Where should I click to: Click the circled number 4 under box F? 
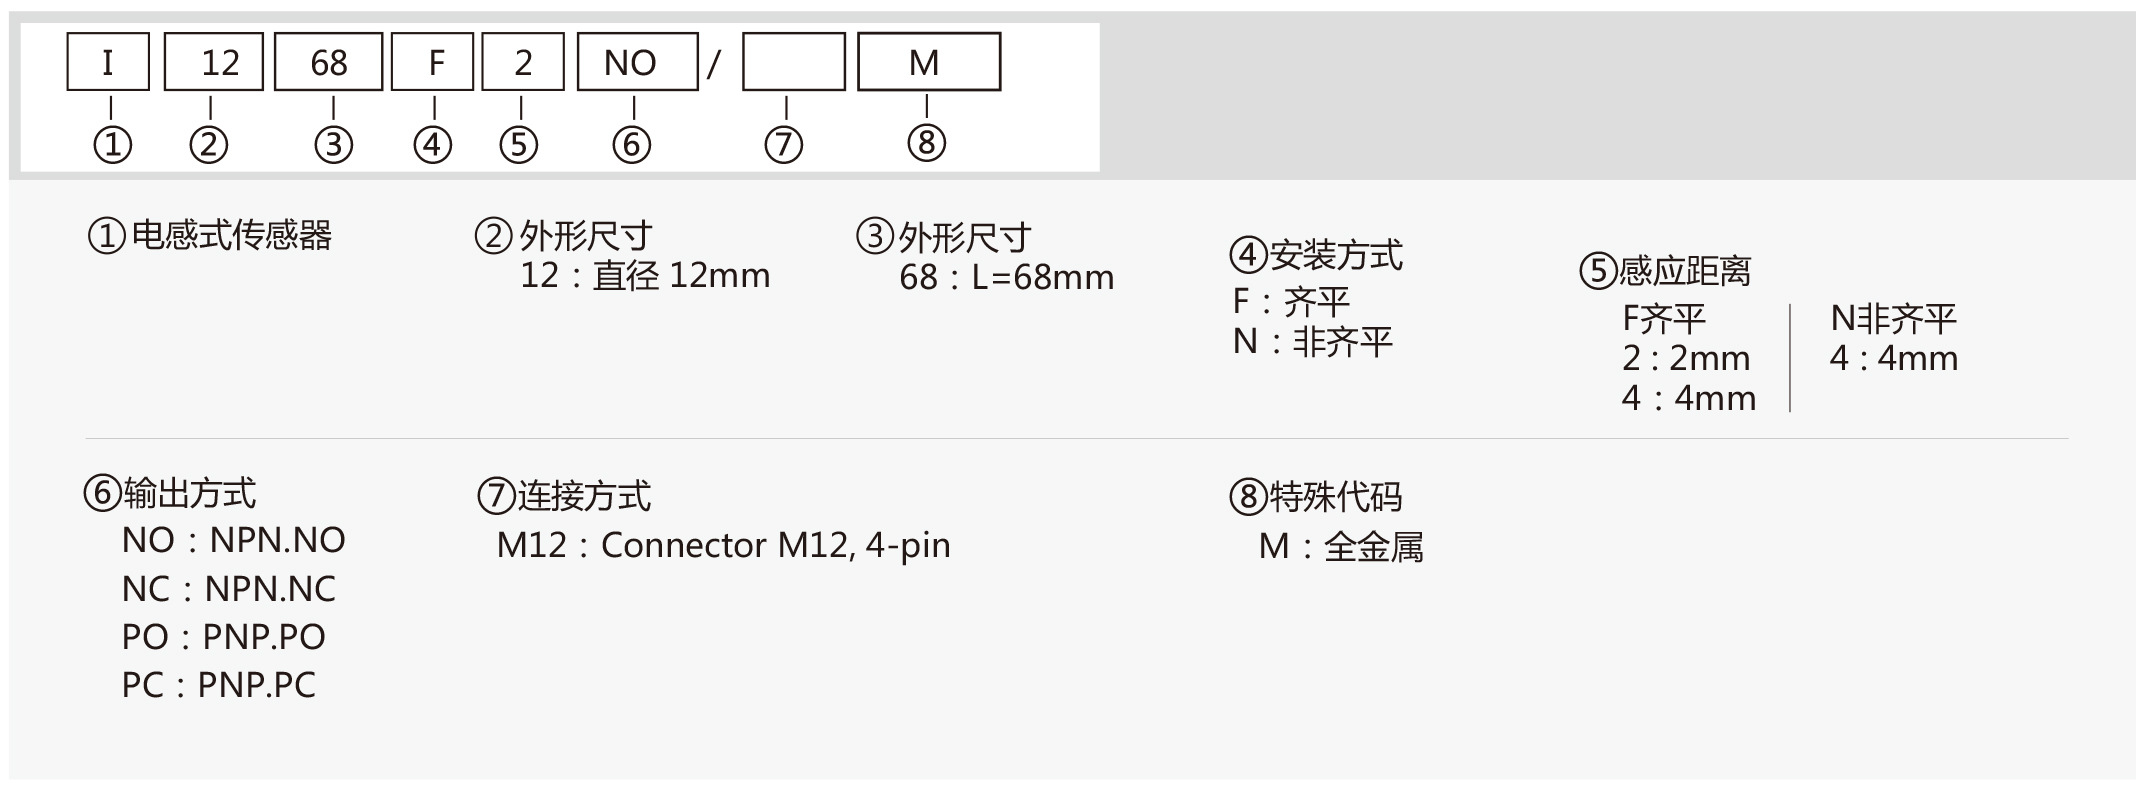433,145
